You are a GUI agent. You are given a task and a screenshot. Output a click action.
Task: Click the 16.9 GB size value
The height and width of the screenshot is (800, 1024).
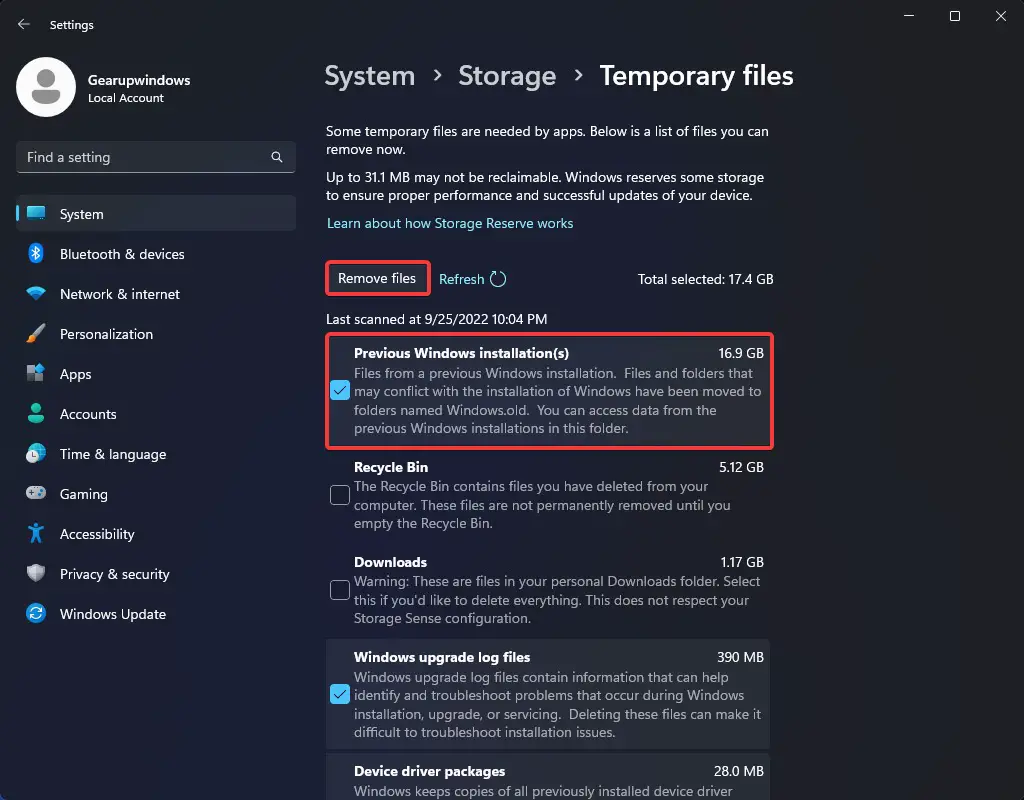741,353
